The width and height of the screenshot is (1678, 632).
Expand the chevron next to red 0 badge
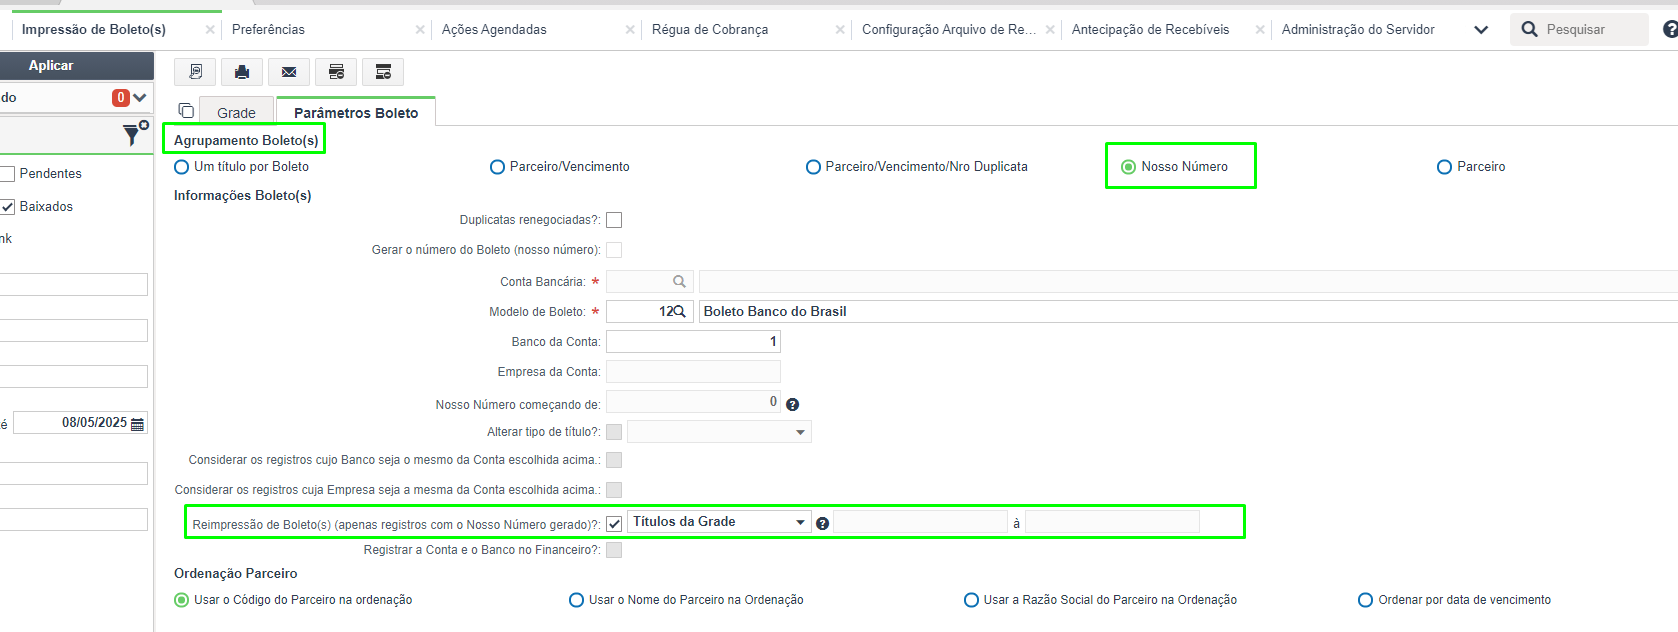[139, 98]
